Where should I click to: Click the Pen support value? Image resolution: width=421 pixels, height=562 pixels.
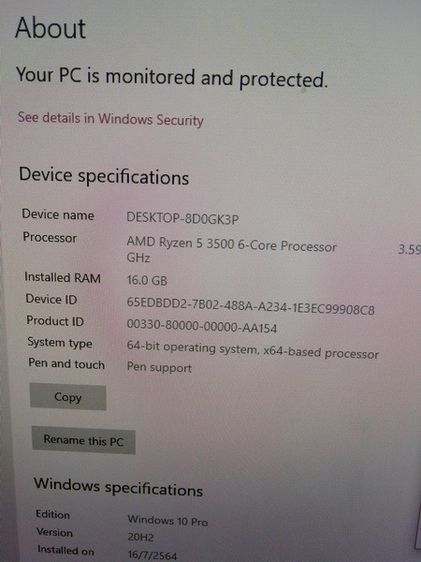click(x=159, y=368)
